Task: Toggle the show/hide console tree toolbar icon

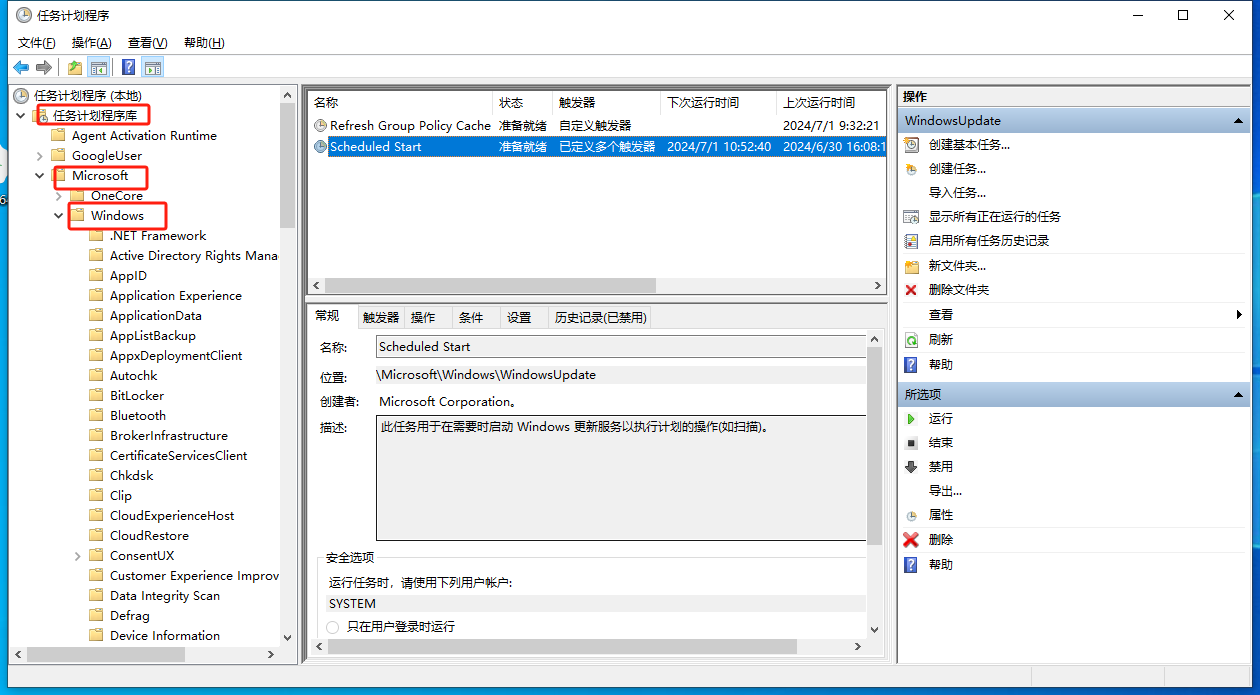Action: (99, 68)
